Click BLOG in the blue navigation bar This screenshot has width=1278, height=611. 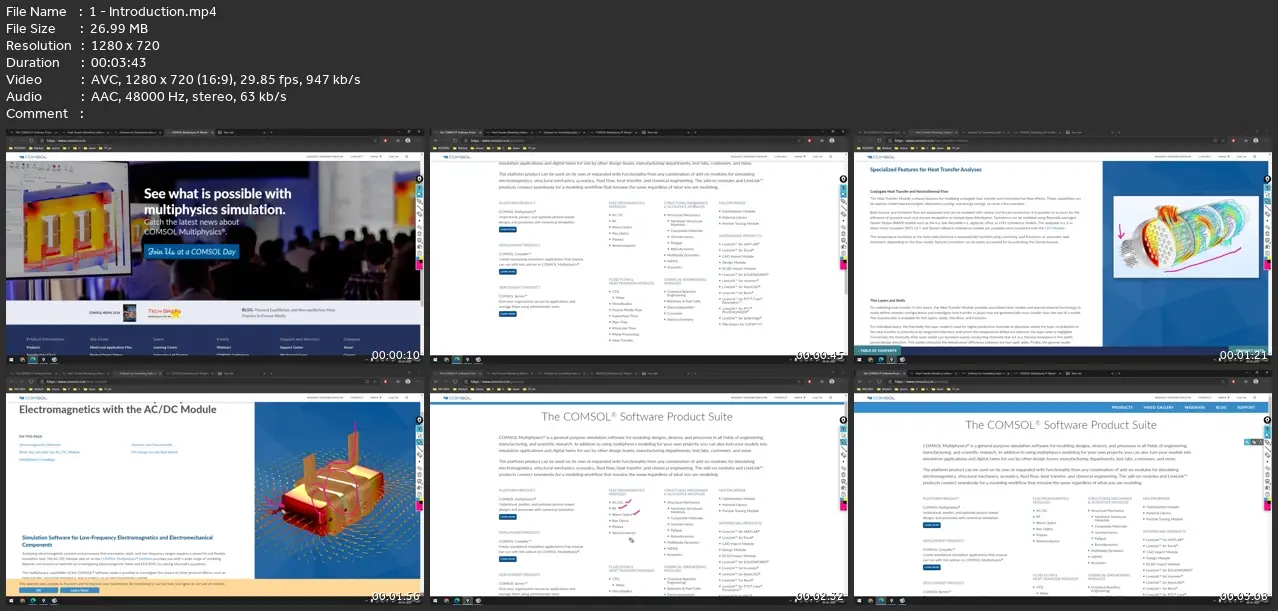coord(1221,407)
